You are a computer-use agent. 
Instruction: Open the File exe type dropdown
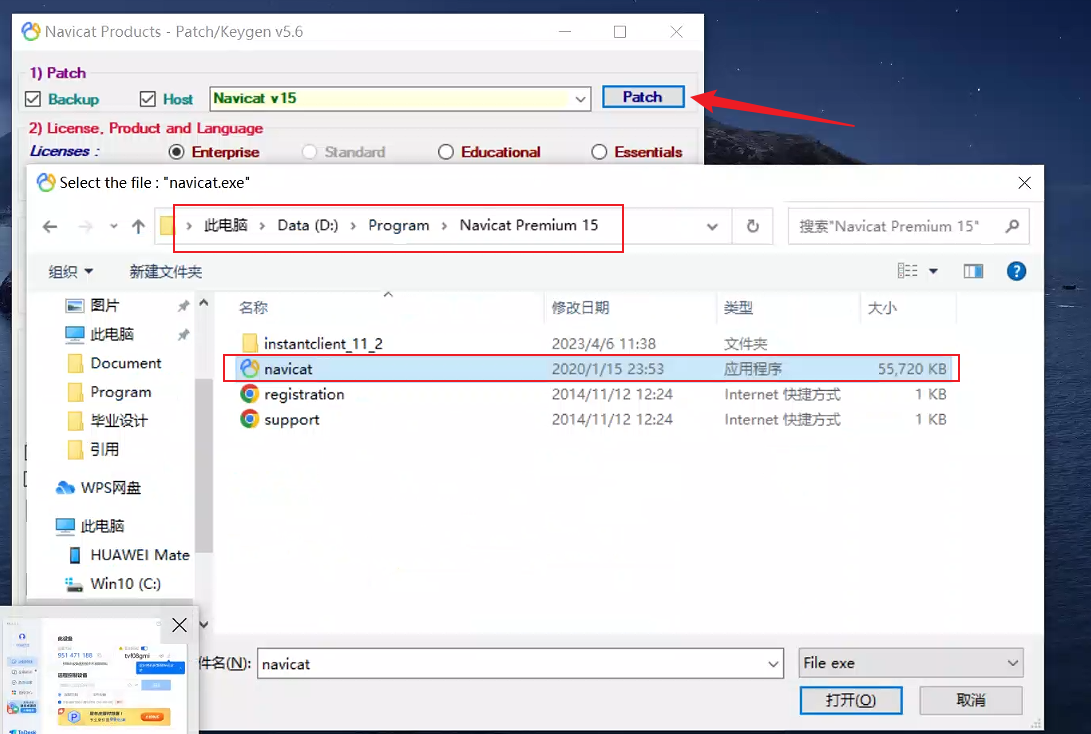pyautogui.click(x=911, y=663)
